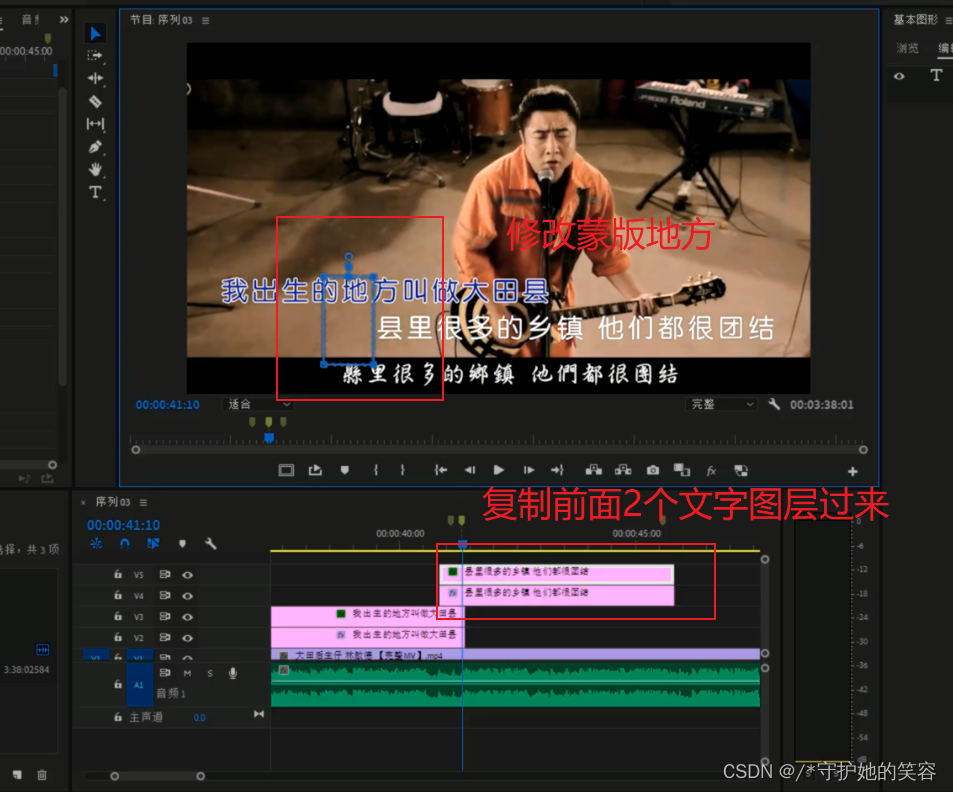Add marker in timeline panel

182,544
